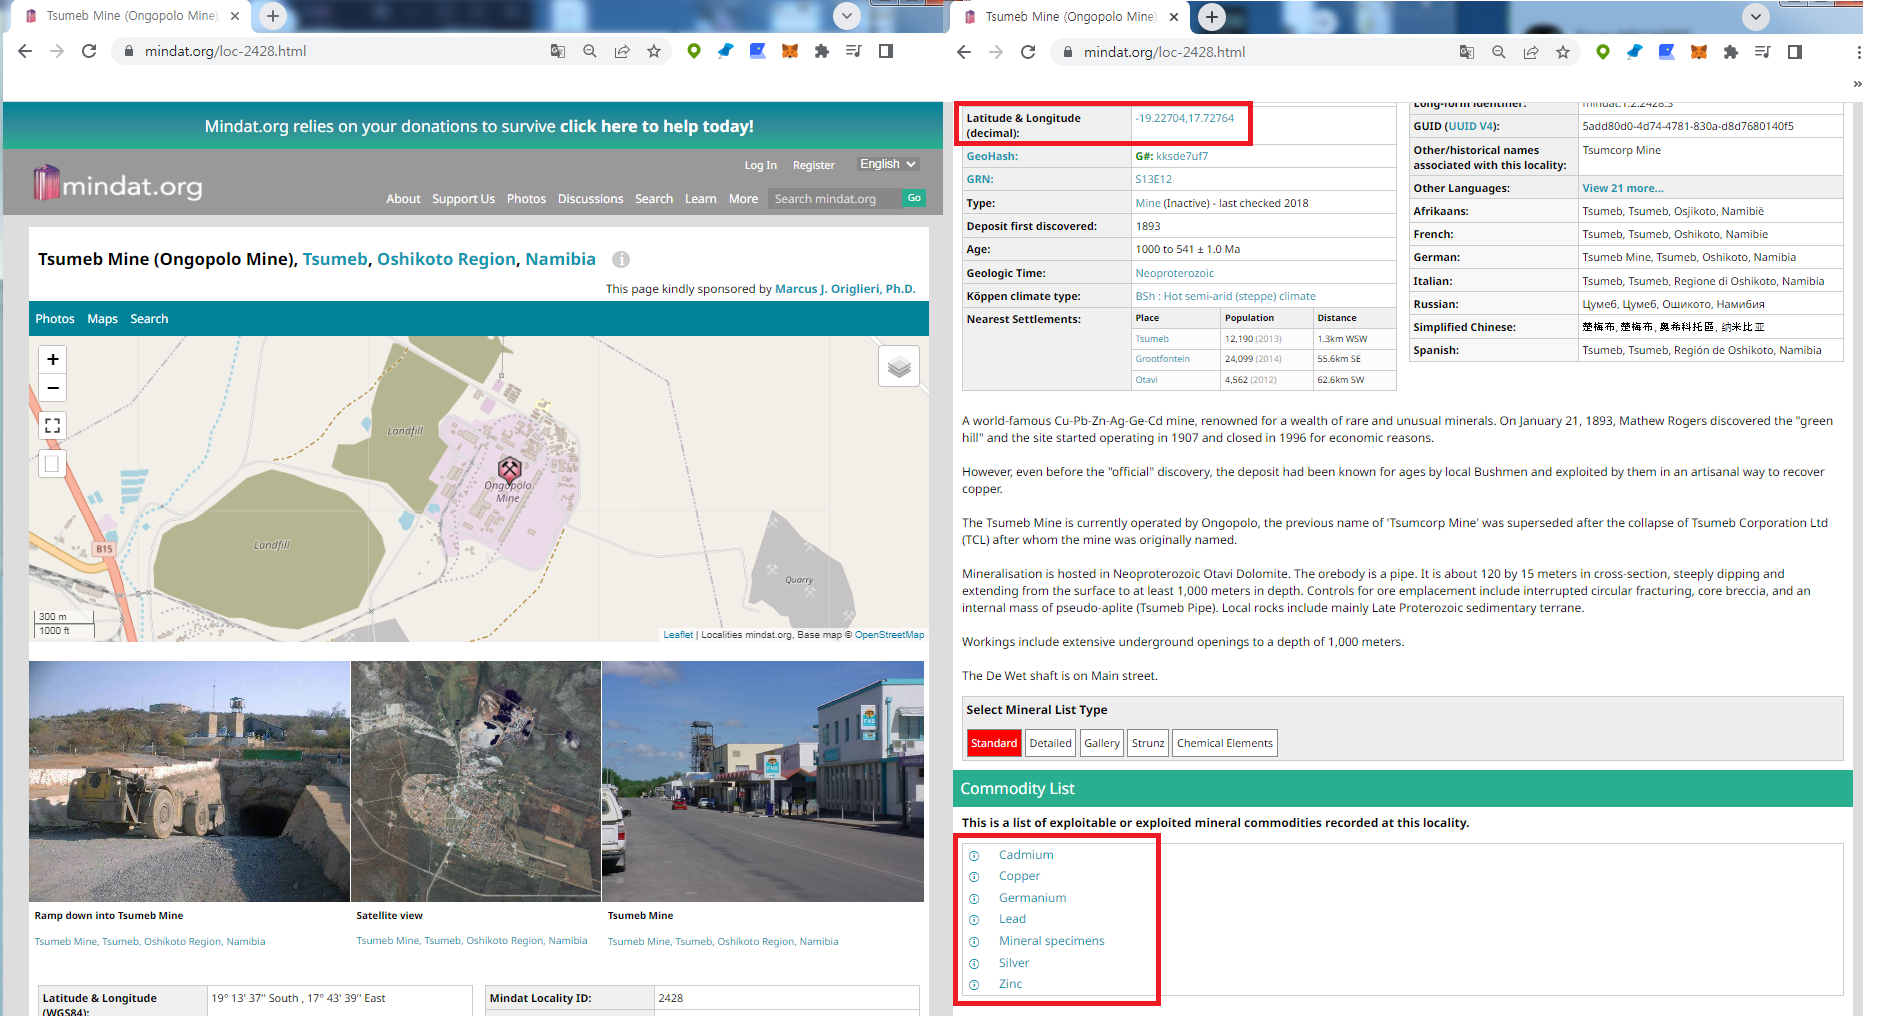
Task: Open Satellite view photo thumbnail
Action: (x=476, y=781)
